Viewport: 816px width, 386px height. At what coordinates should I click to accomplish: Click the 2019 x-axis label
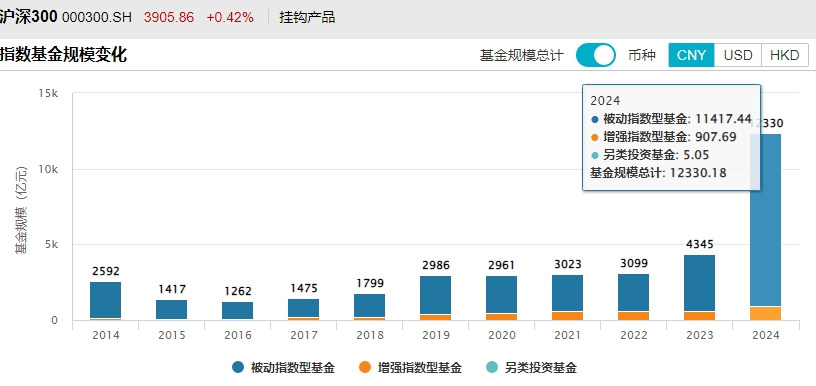coord(436,336)
